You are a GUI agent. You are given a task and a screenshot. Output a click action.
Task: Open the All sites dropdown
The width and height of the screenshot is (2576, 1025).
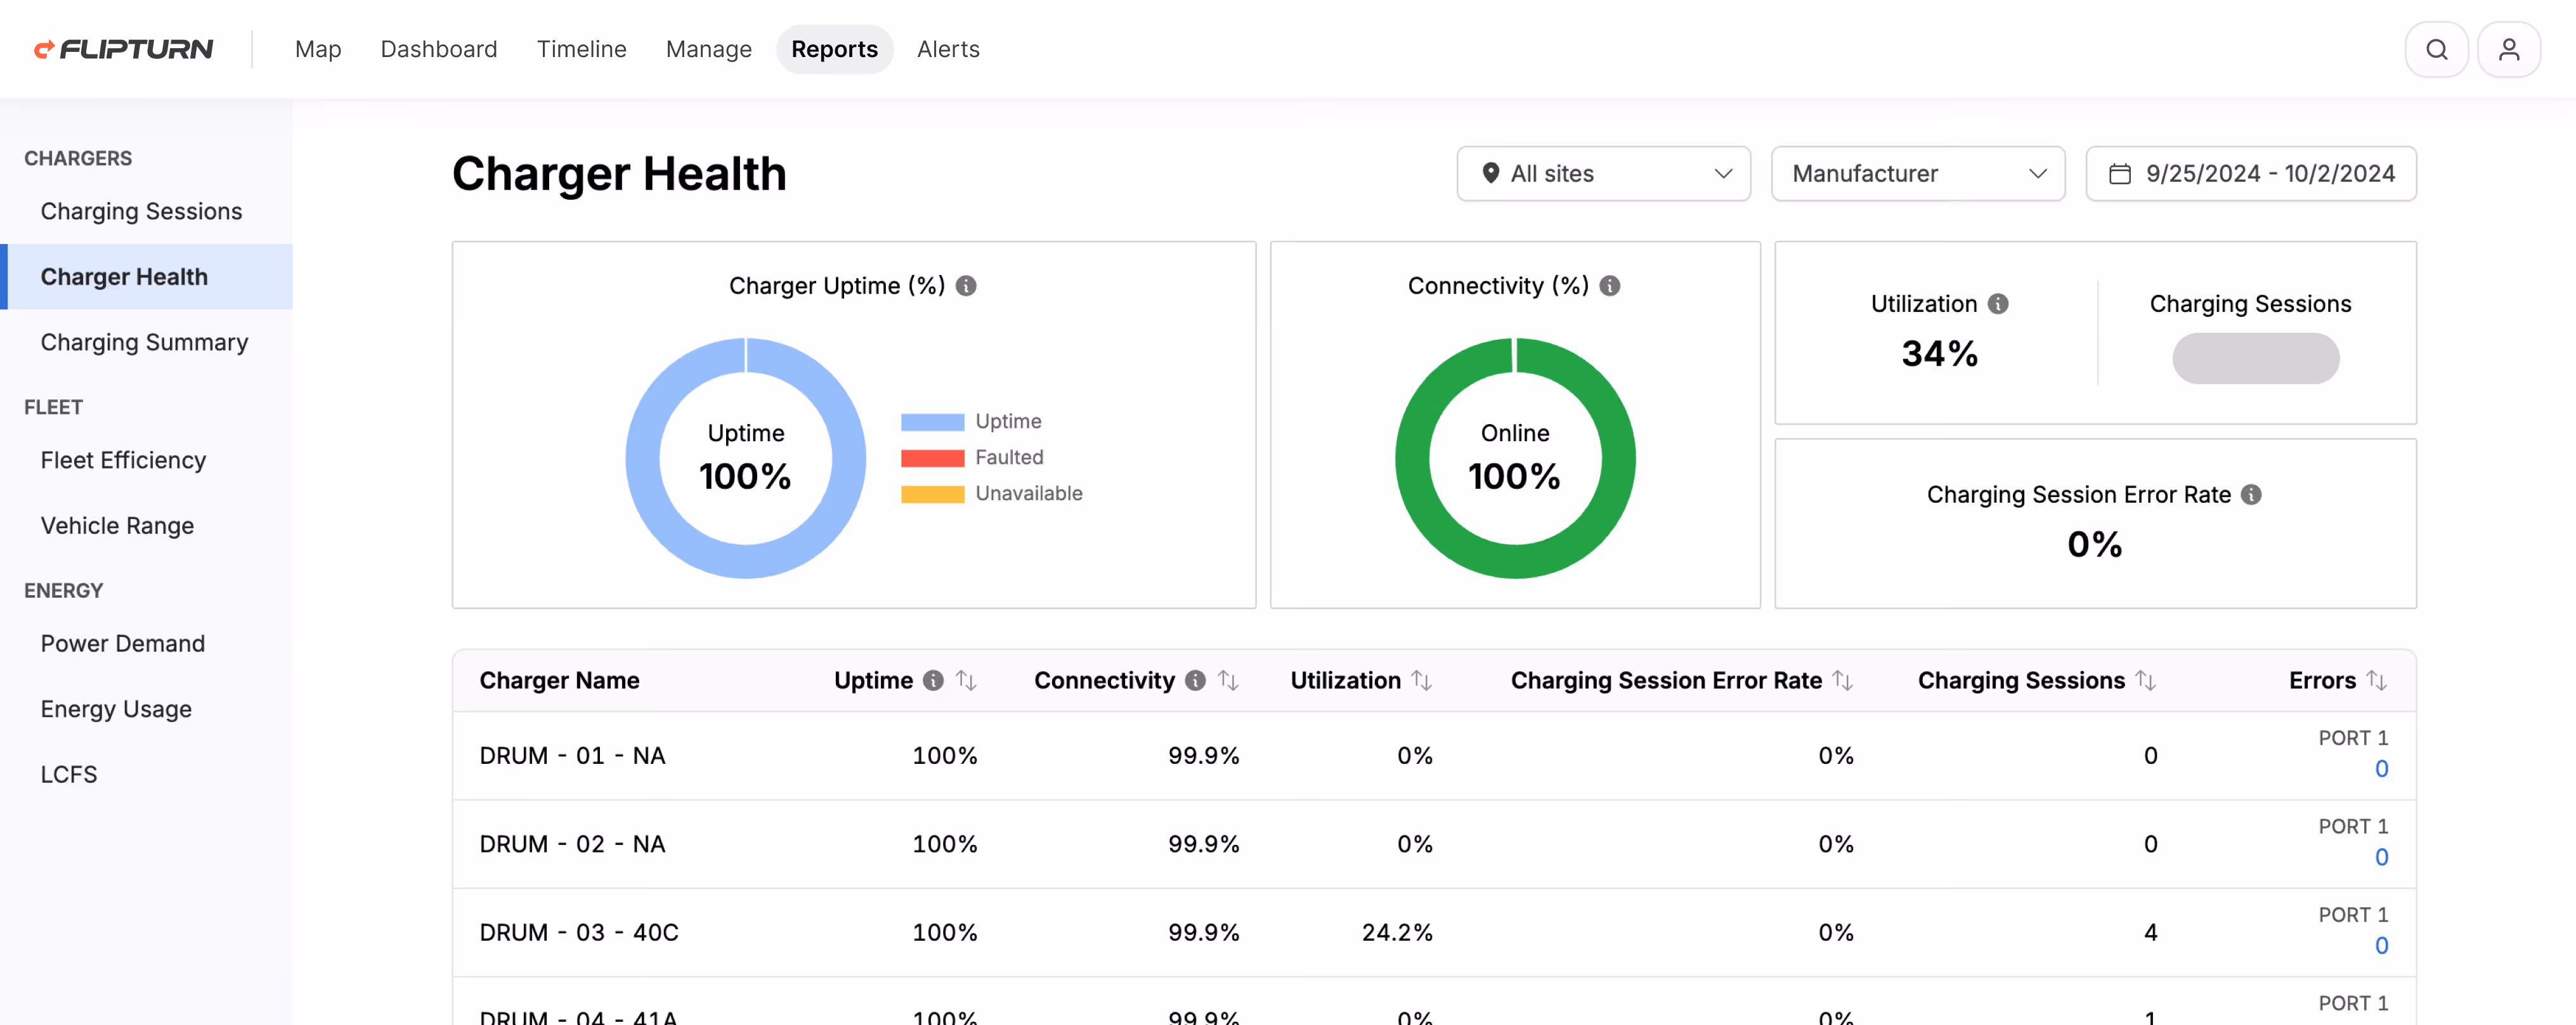coord(1603,173)
